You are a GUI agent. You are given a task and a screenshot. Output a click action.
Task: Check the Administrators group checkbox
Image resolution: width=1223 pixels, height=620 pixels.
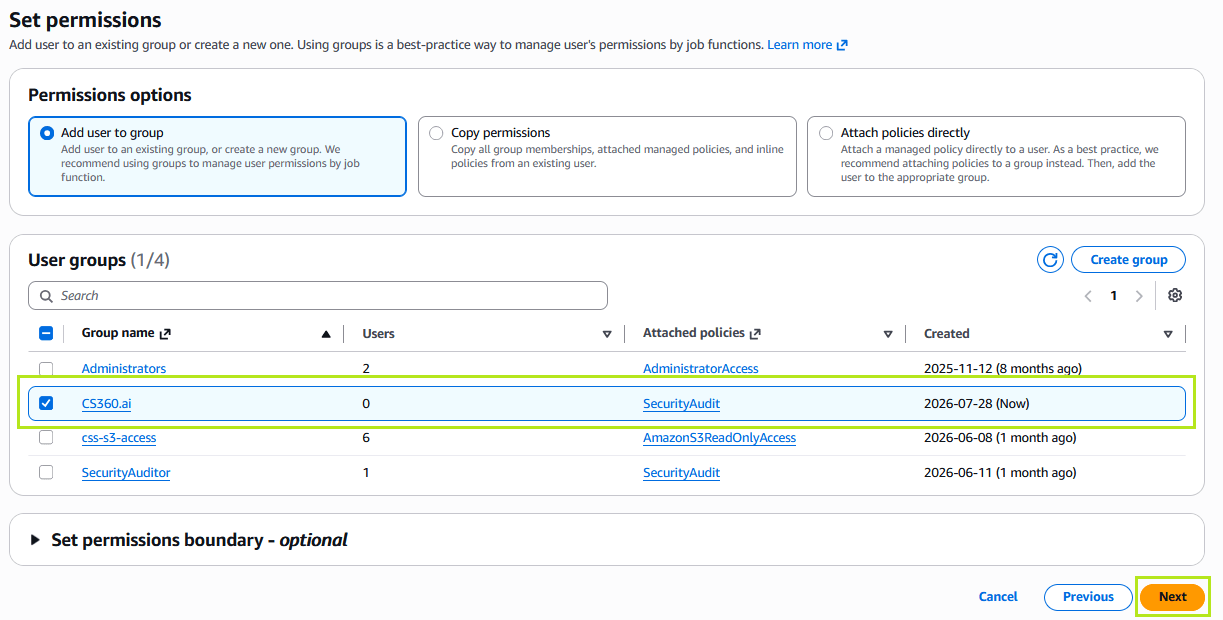click(x=46, y=369)
